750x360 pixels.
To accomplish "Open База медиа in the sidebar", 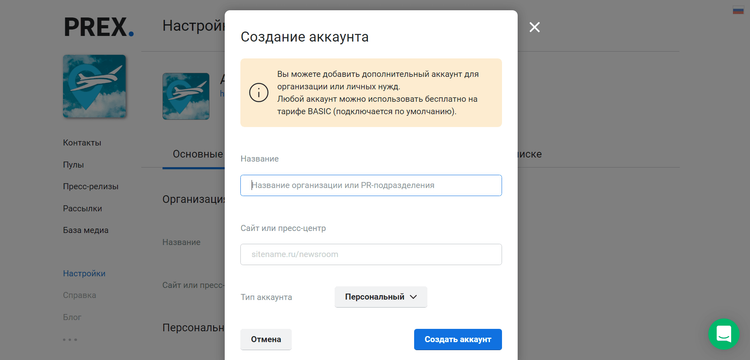I will pos(86,230).
